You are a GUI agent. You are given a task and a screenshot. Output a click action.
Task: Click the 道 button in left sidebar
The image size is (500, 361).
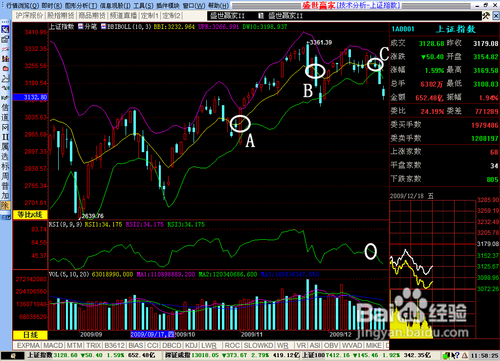point(5,117)
